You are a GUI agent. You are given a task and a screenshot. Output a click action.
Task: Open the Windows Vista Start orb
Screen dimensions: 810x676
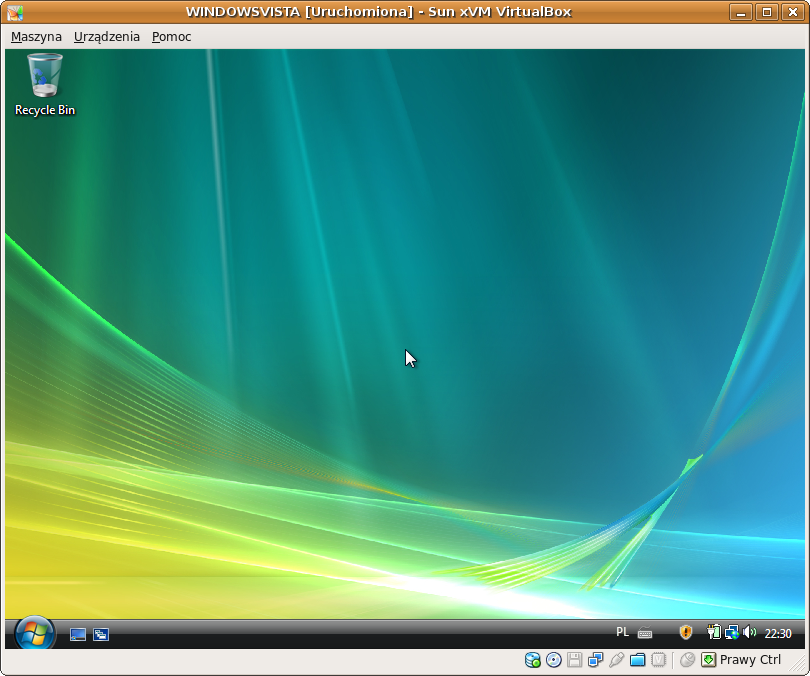click(35, 632)
